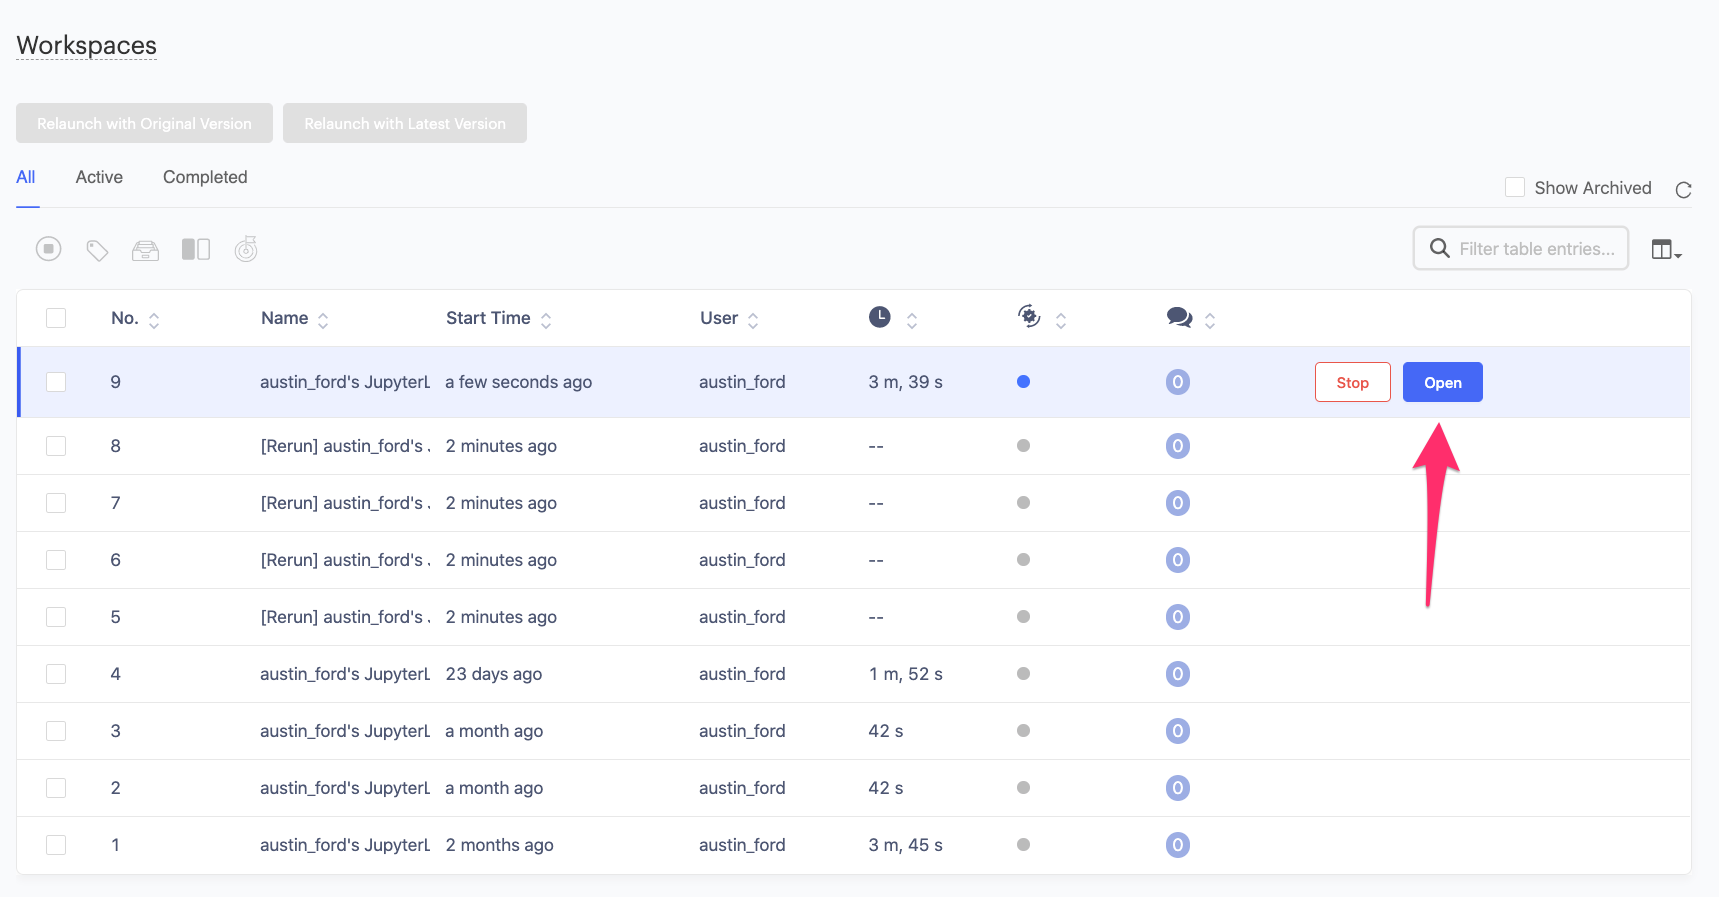Check the checkbox for workspace 9
Image resolution: width=1719 pixels, height=897 pixels.
click(x=56, y=382)
